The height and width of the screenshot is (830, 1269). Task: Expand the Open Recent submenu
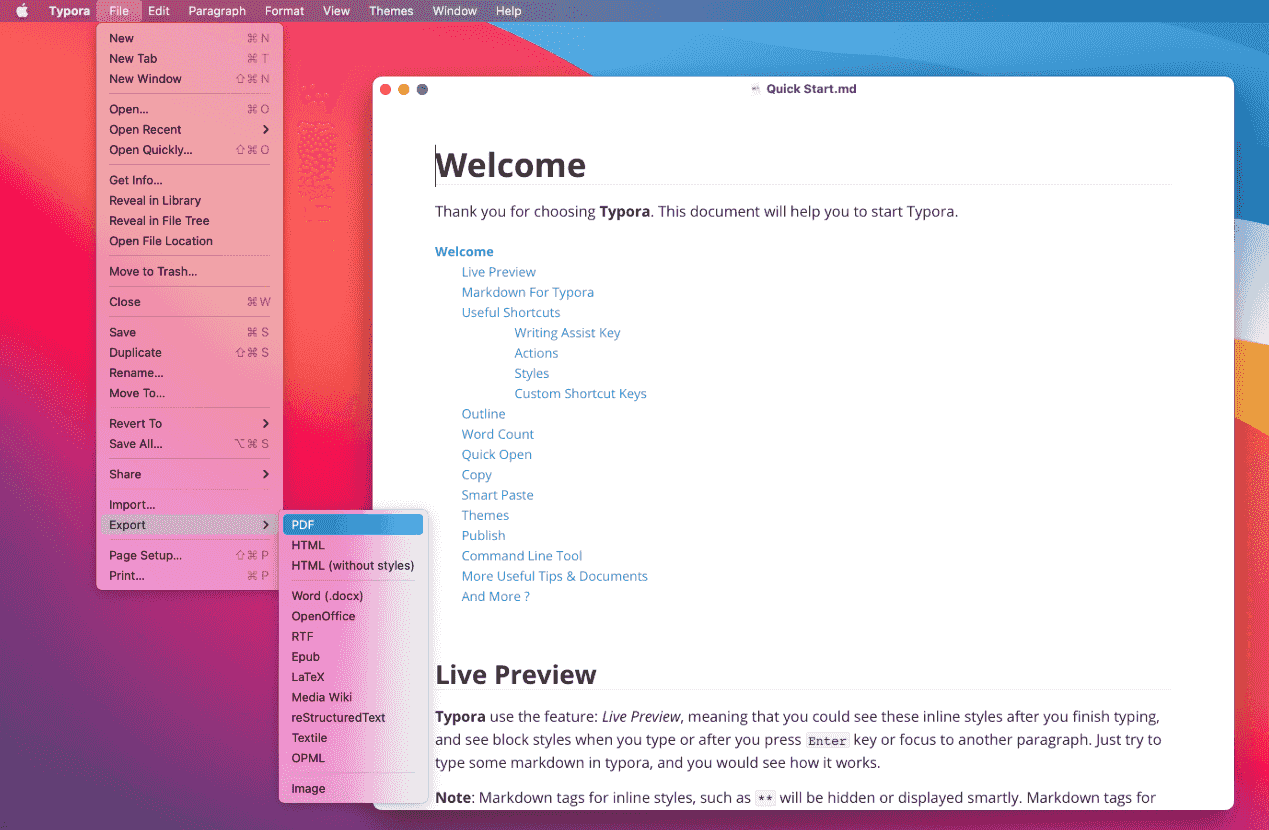(x=265, y=130)
